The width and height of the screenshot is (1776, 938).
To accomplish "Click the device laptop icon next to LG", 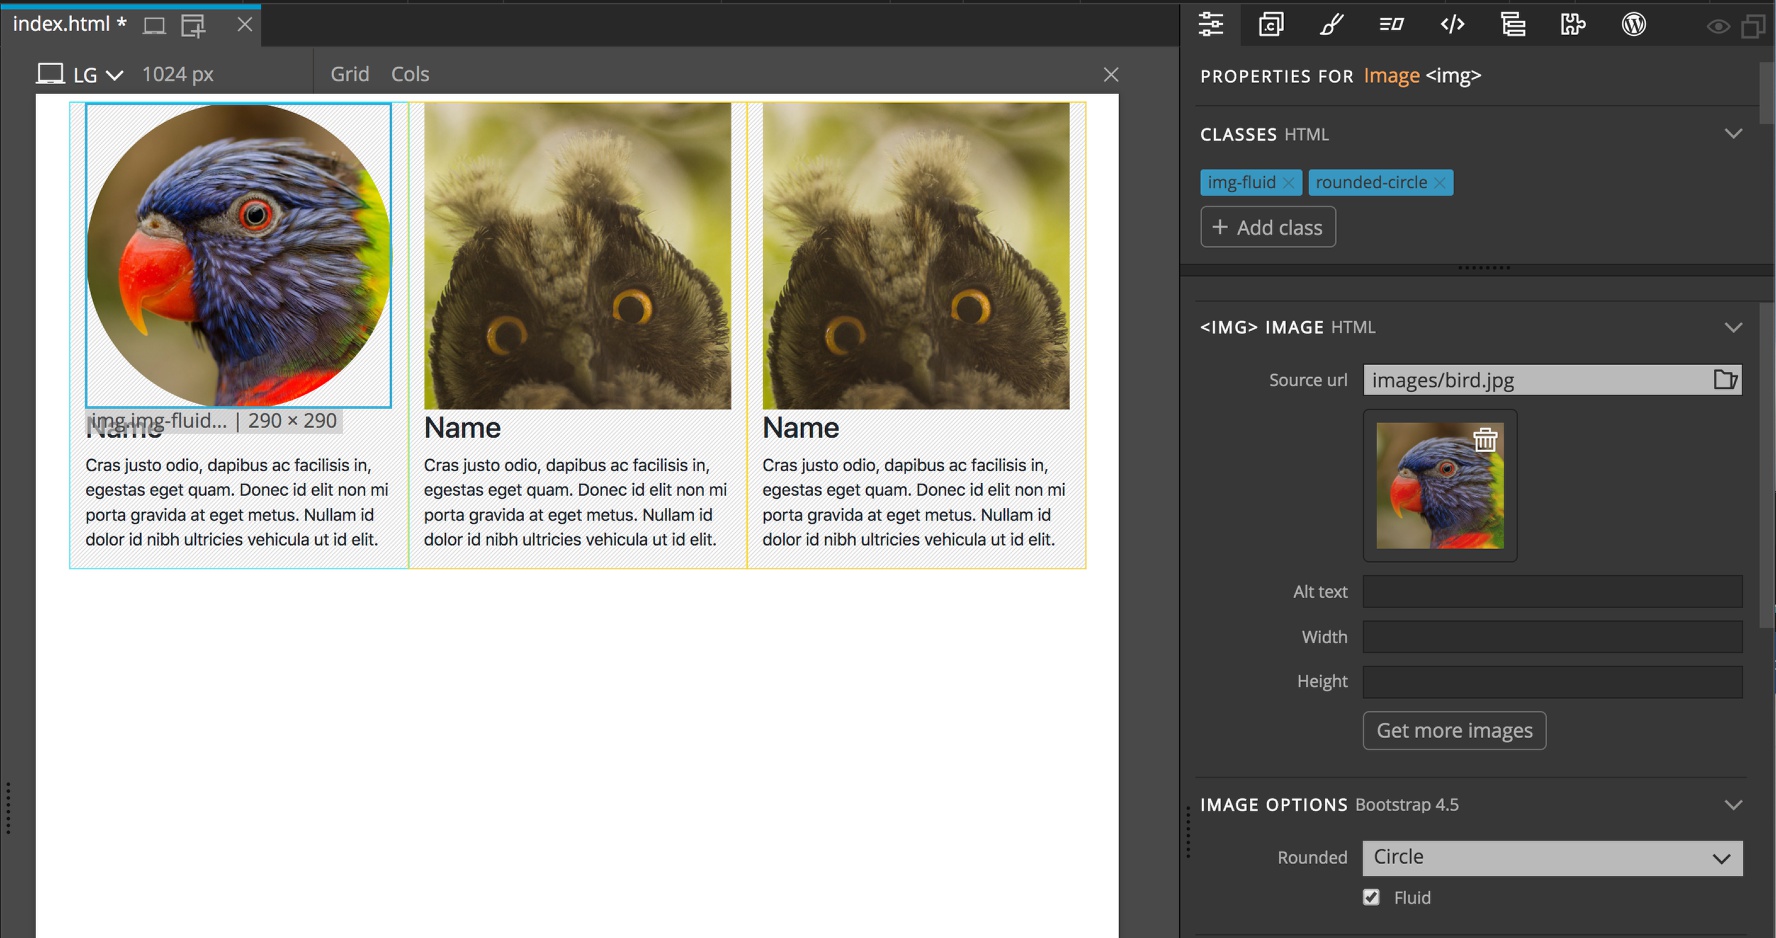I will click(50, 74).
